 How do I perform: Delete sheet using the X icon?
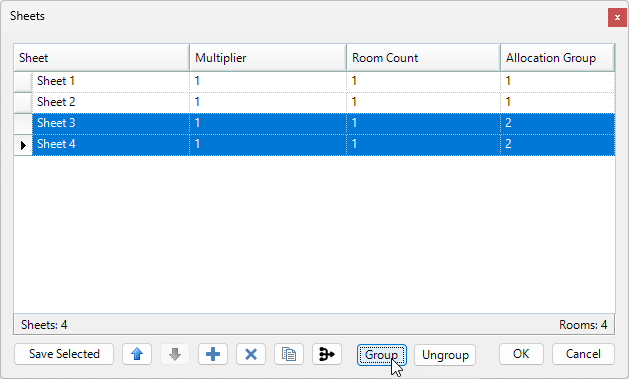tap(251, 354)
